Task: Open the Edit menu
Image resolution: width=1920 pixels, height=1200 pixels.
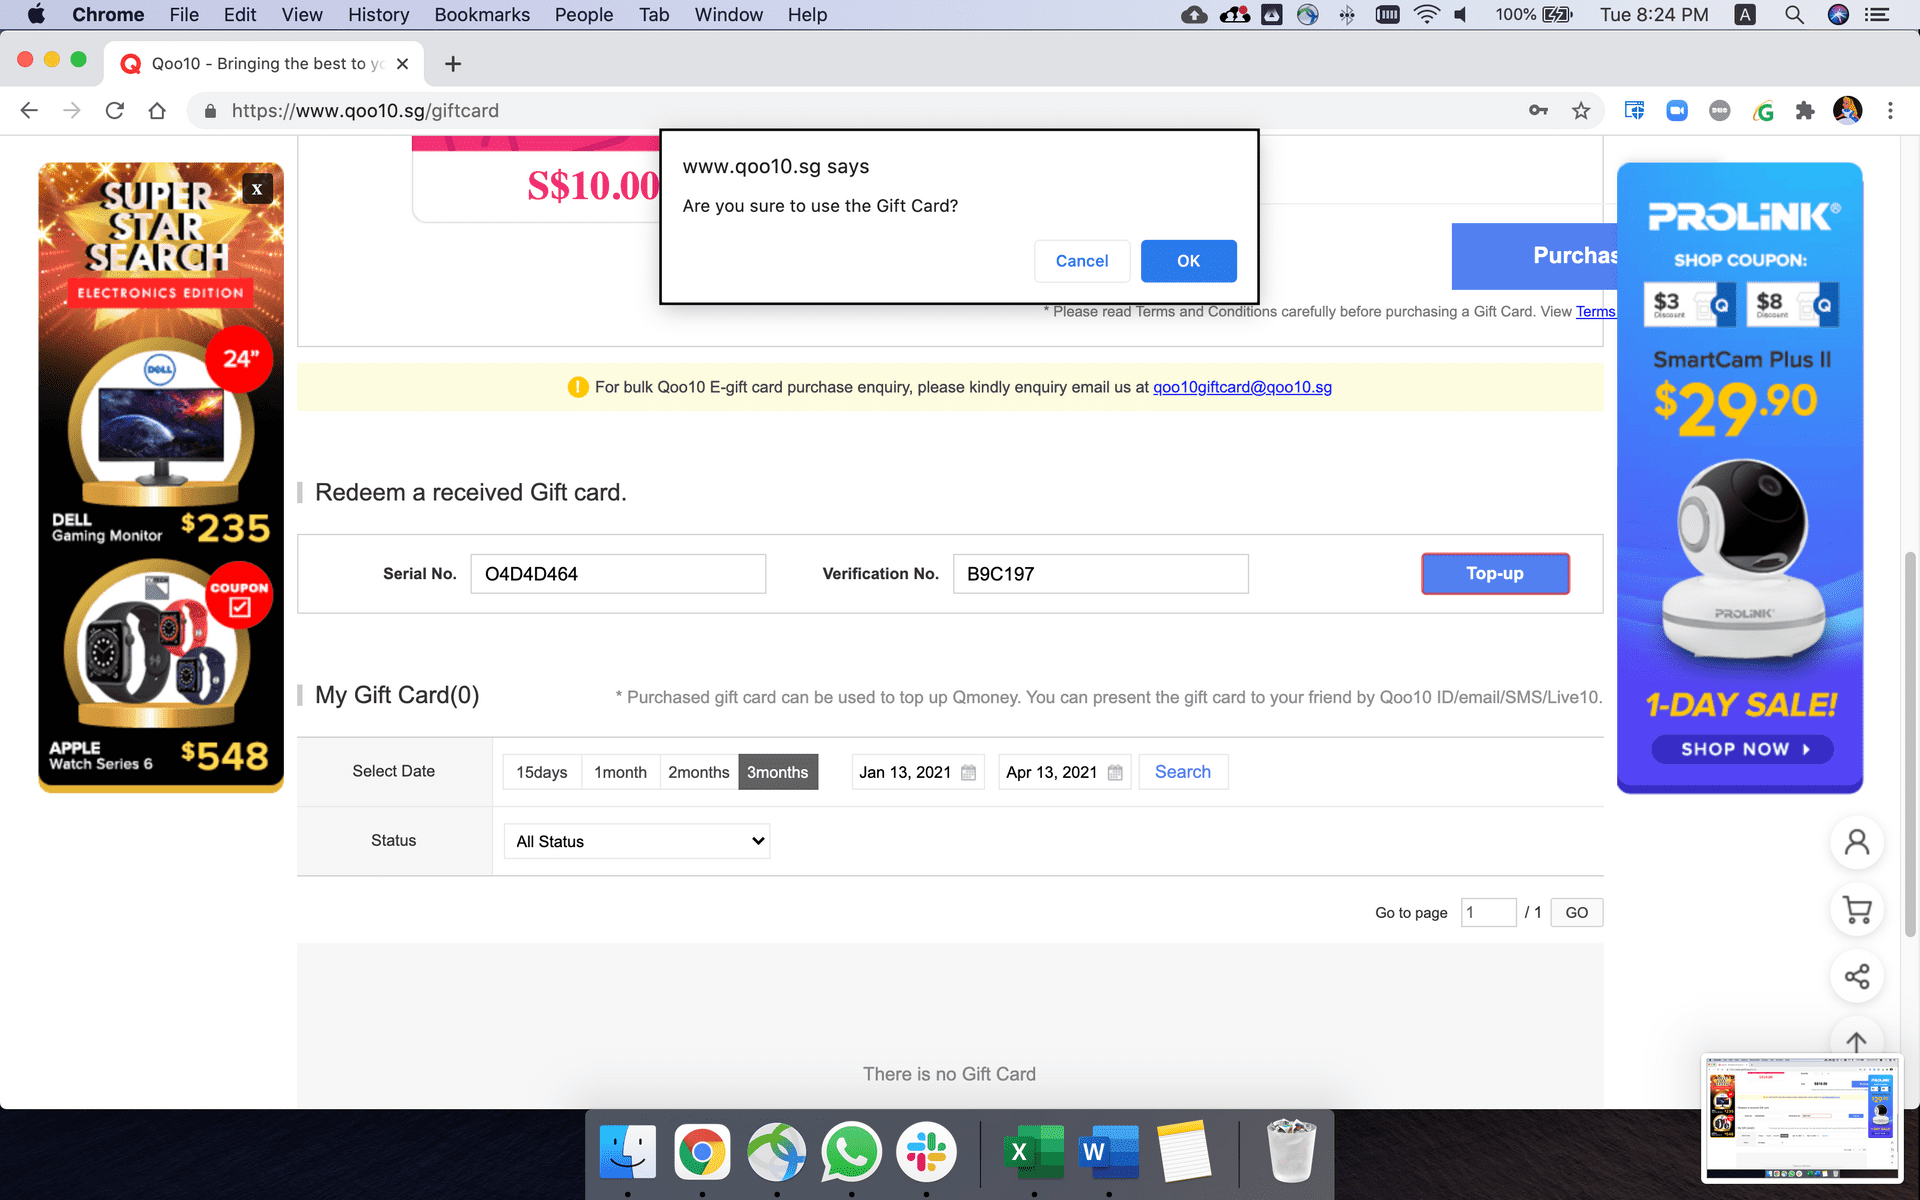Action: coord(240,15)
